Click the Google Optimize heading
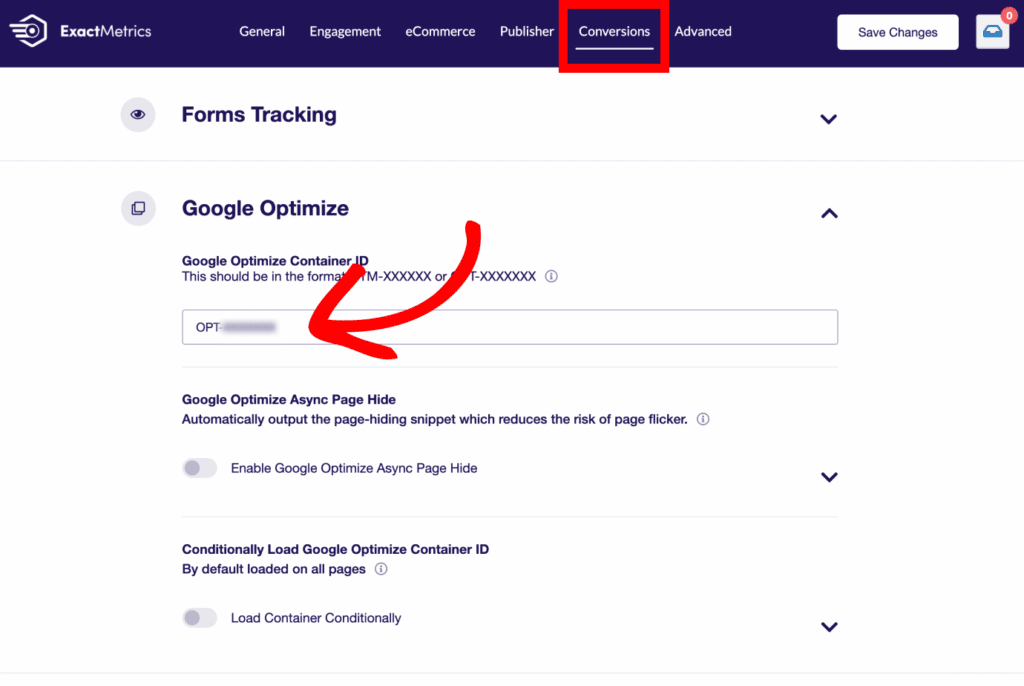The image size is (1024, 686). [x=265, y=208]
